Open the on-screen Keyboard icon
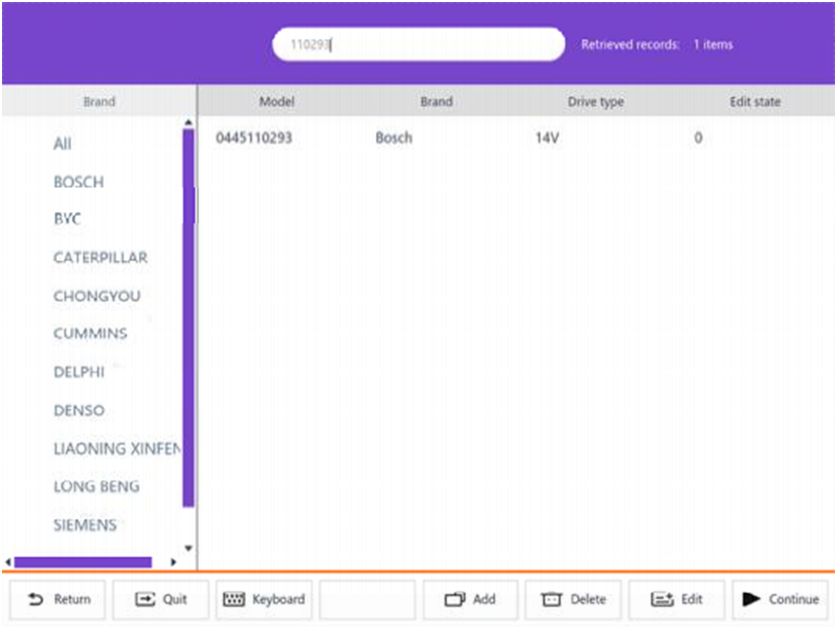The image size is (837, 629). tap(234, 600)
